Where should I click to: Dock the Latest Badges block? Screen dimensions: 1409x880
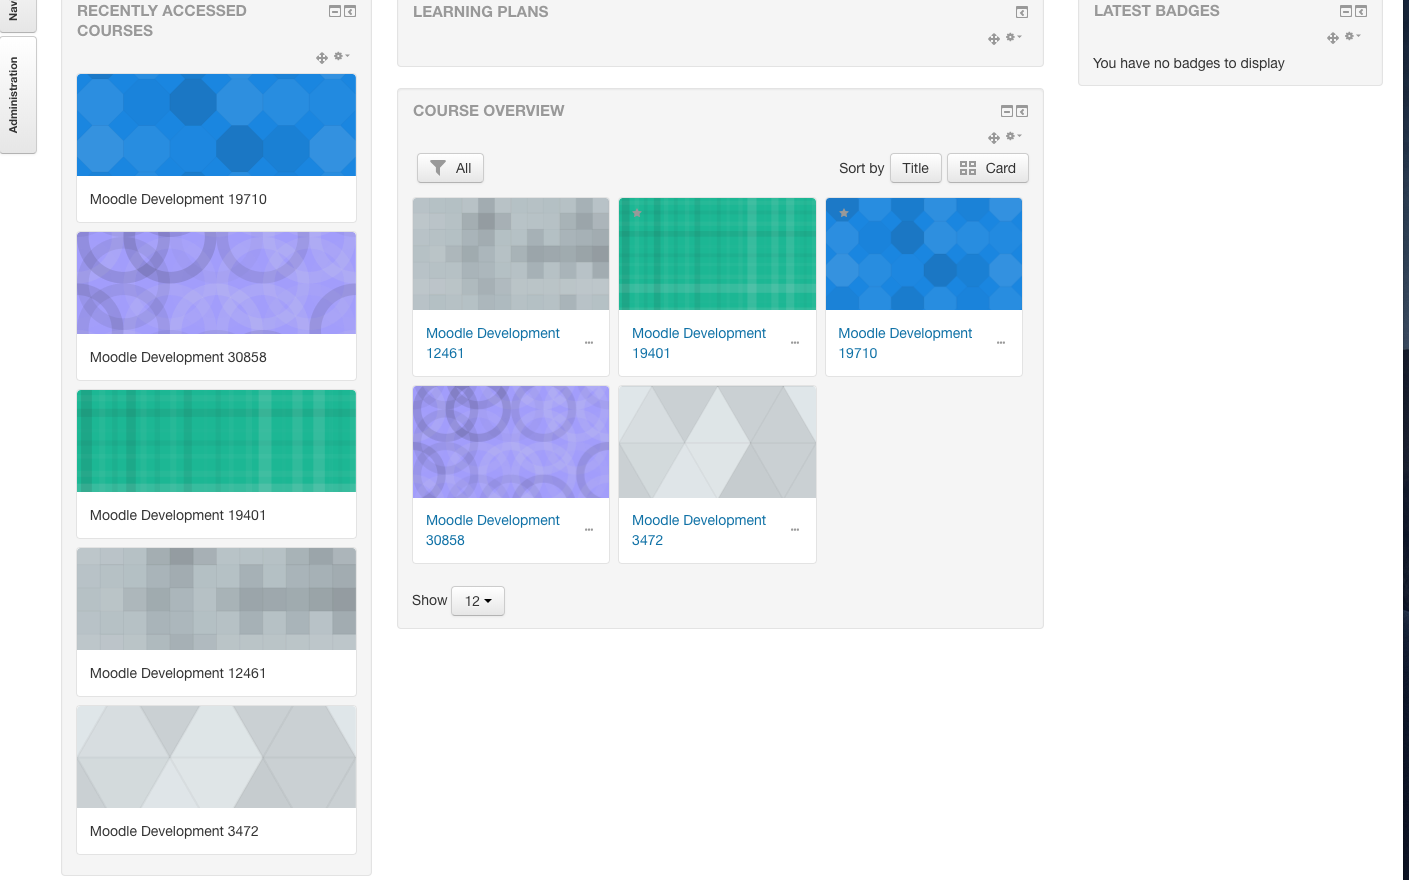pyautogui.click(x=1361, y=11)
